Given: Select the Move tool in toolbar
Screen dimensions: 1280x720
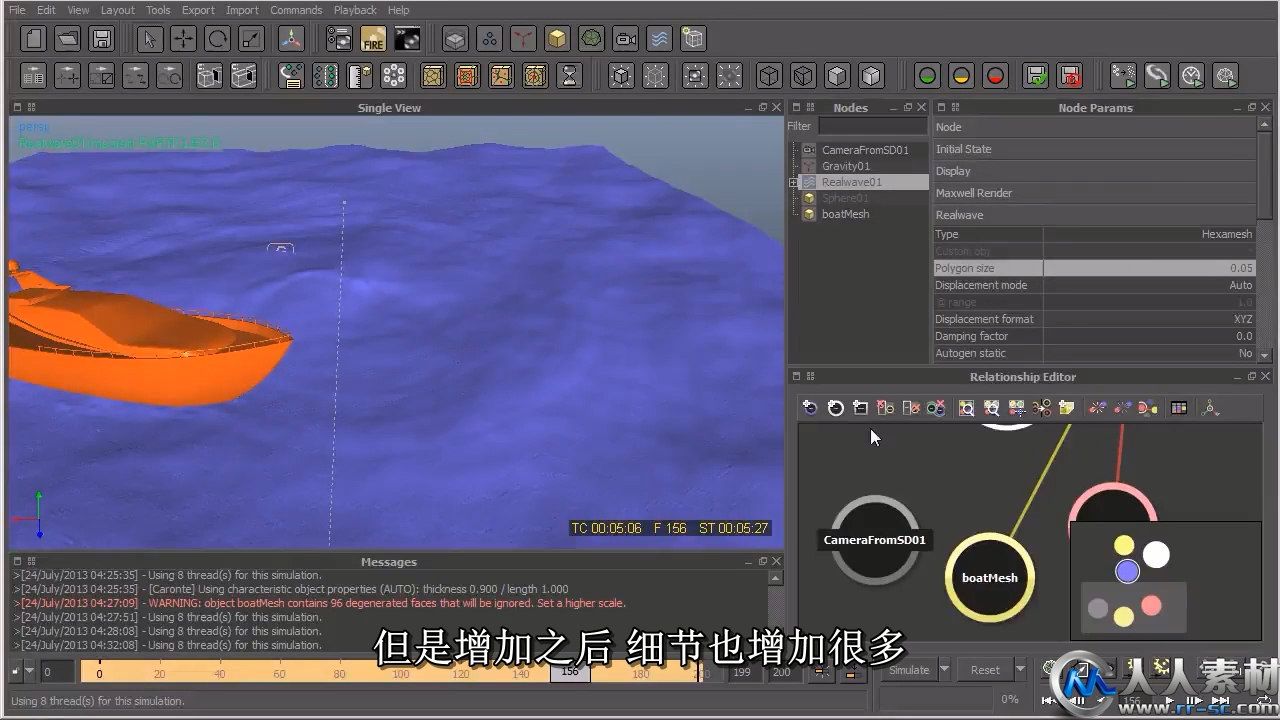Looking at the screenshot, I should tap(183, 39).
